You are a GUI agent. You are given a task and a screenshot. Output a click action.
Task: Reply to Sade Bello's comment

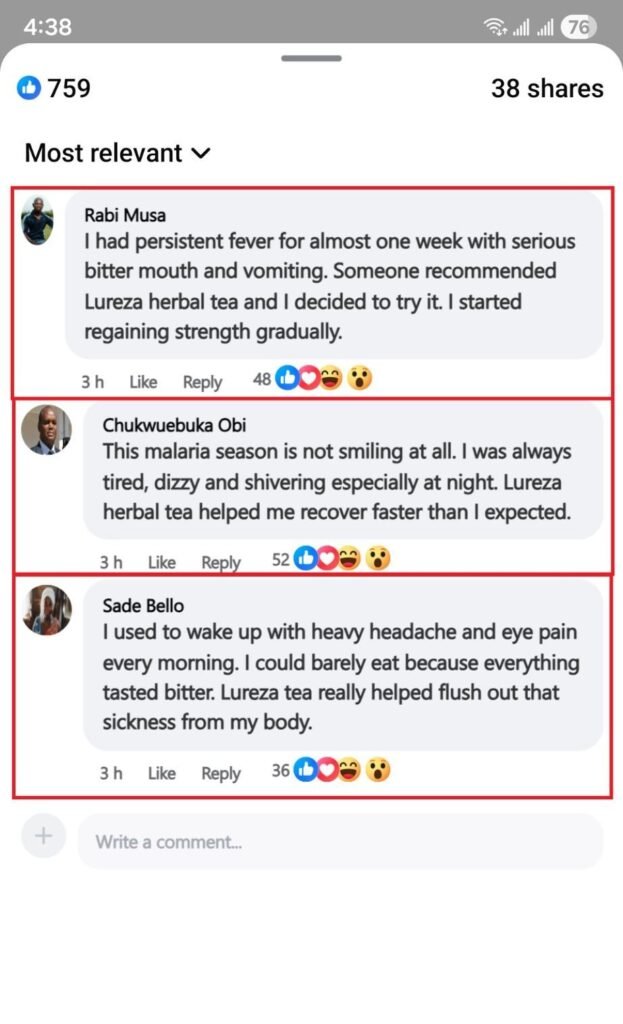point(221,774)
